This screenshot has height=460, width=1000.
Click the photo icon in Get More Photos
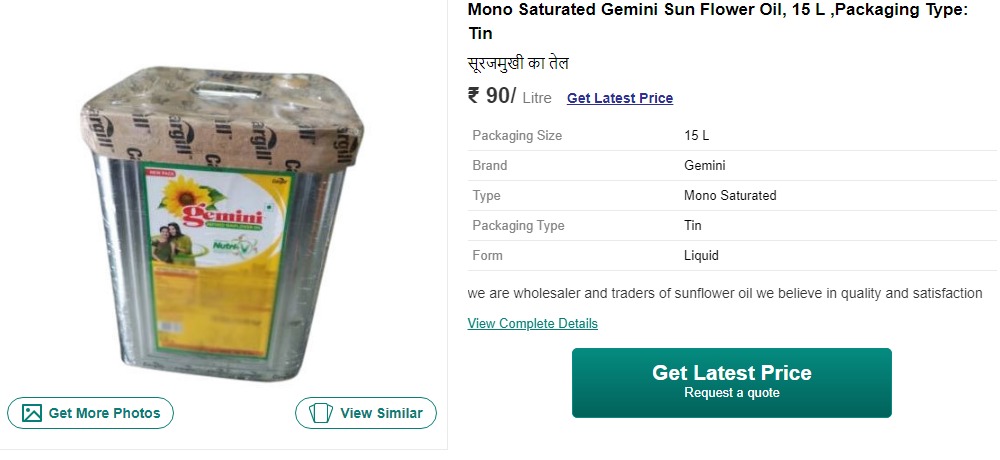coord(32,413)
